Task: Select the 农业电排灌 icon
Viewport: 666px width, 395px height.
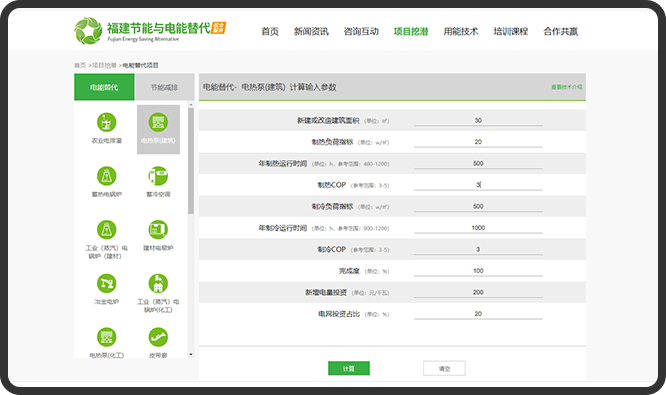Action: [x=107, y=122]
